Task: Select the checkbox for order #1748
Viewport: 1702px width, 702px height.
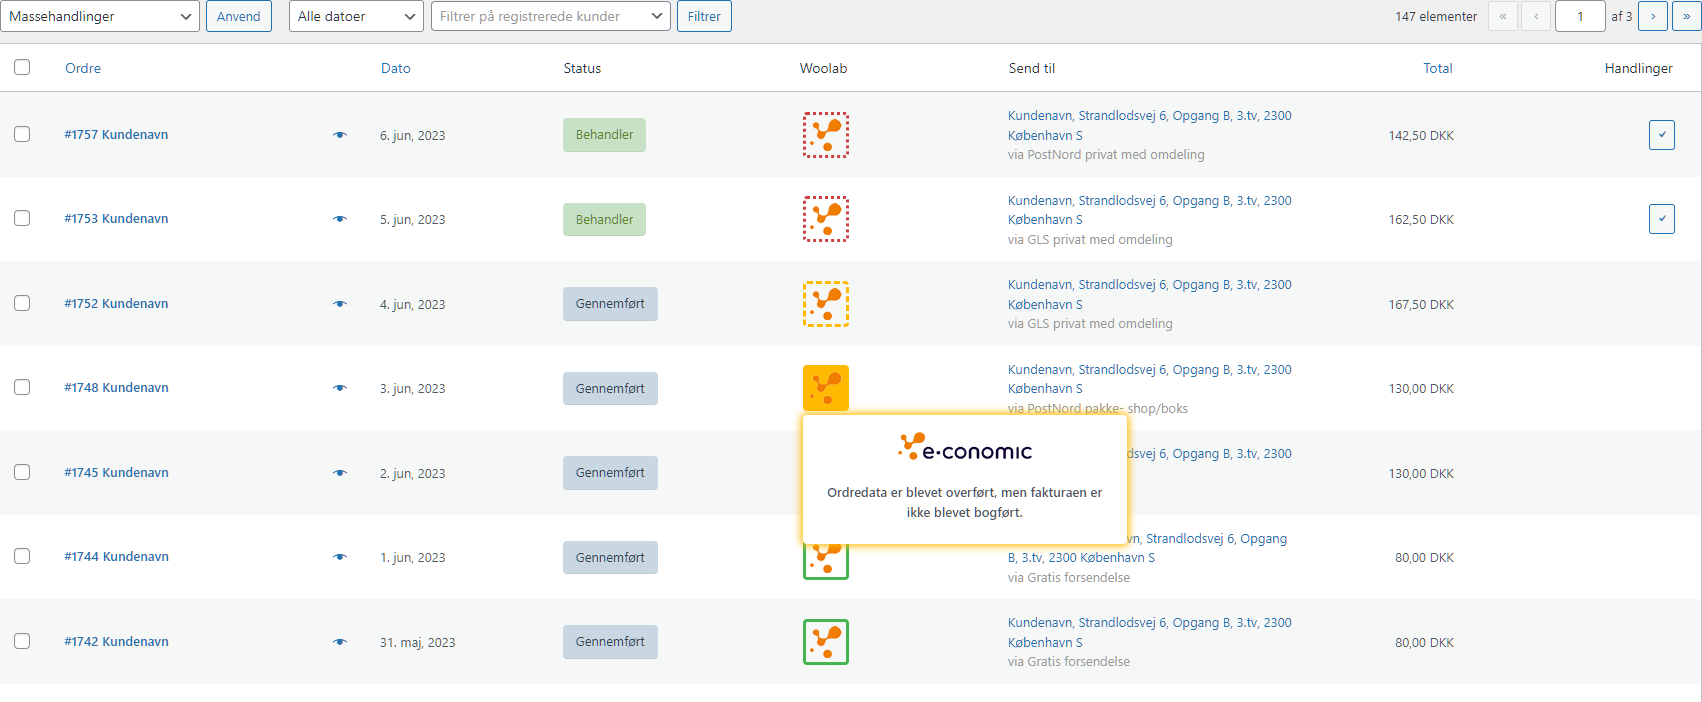Action: [x=22, y=387]
